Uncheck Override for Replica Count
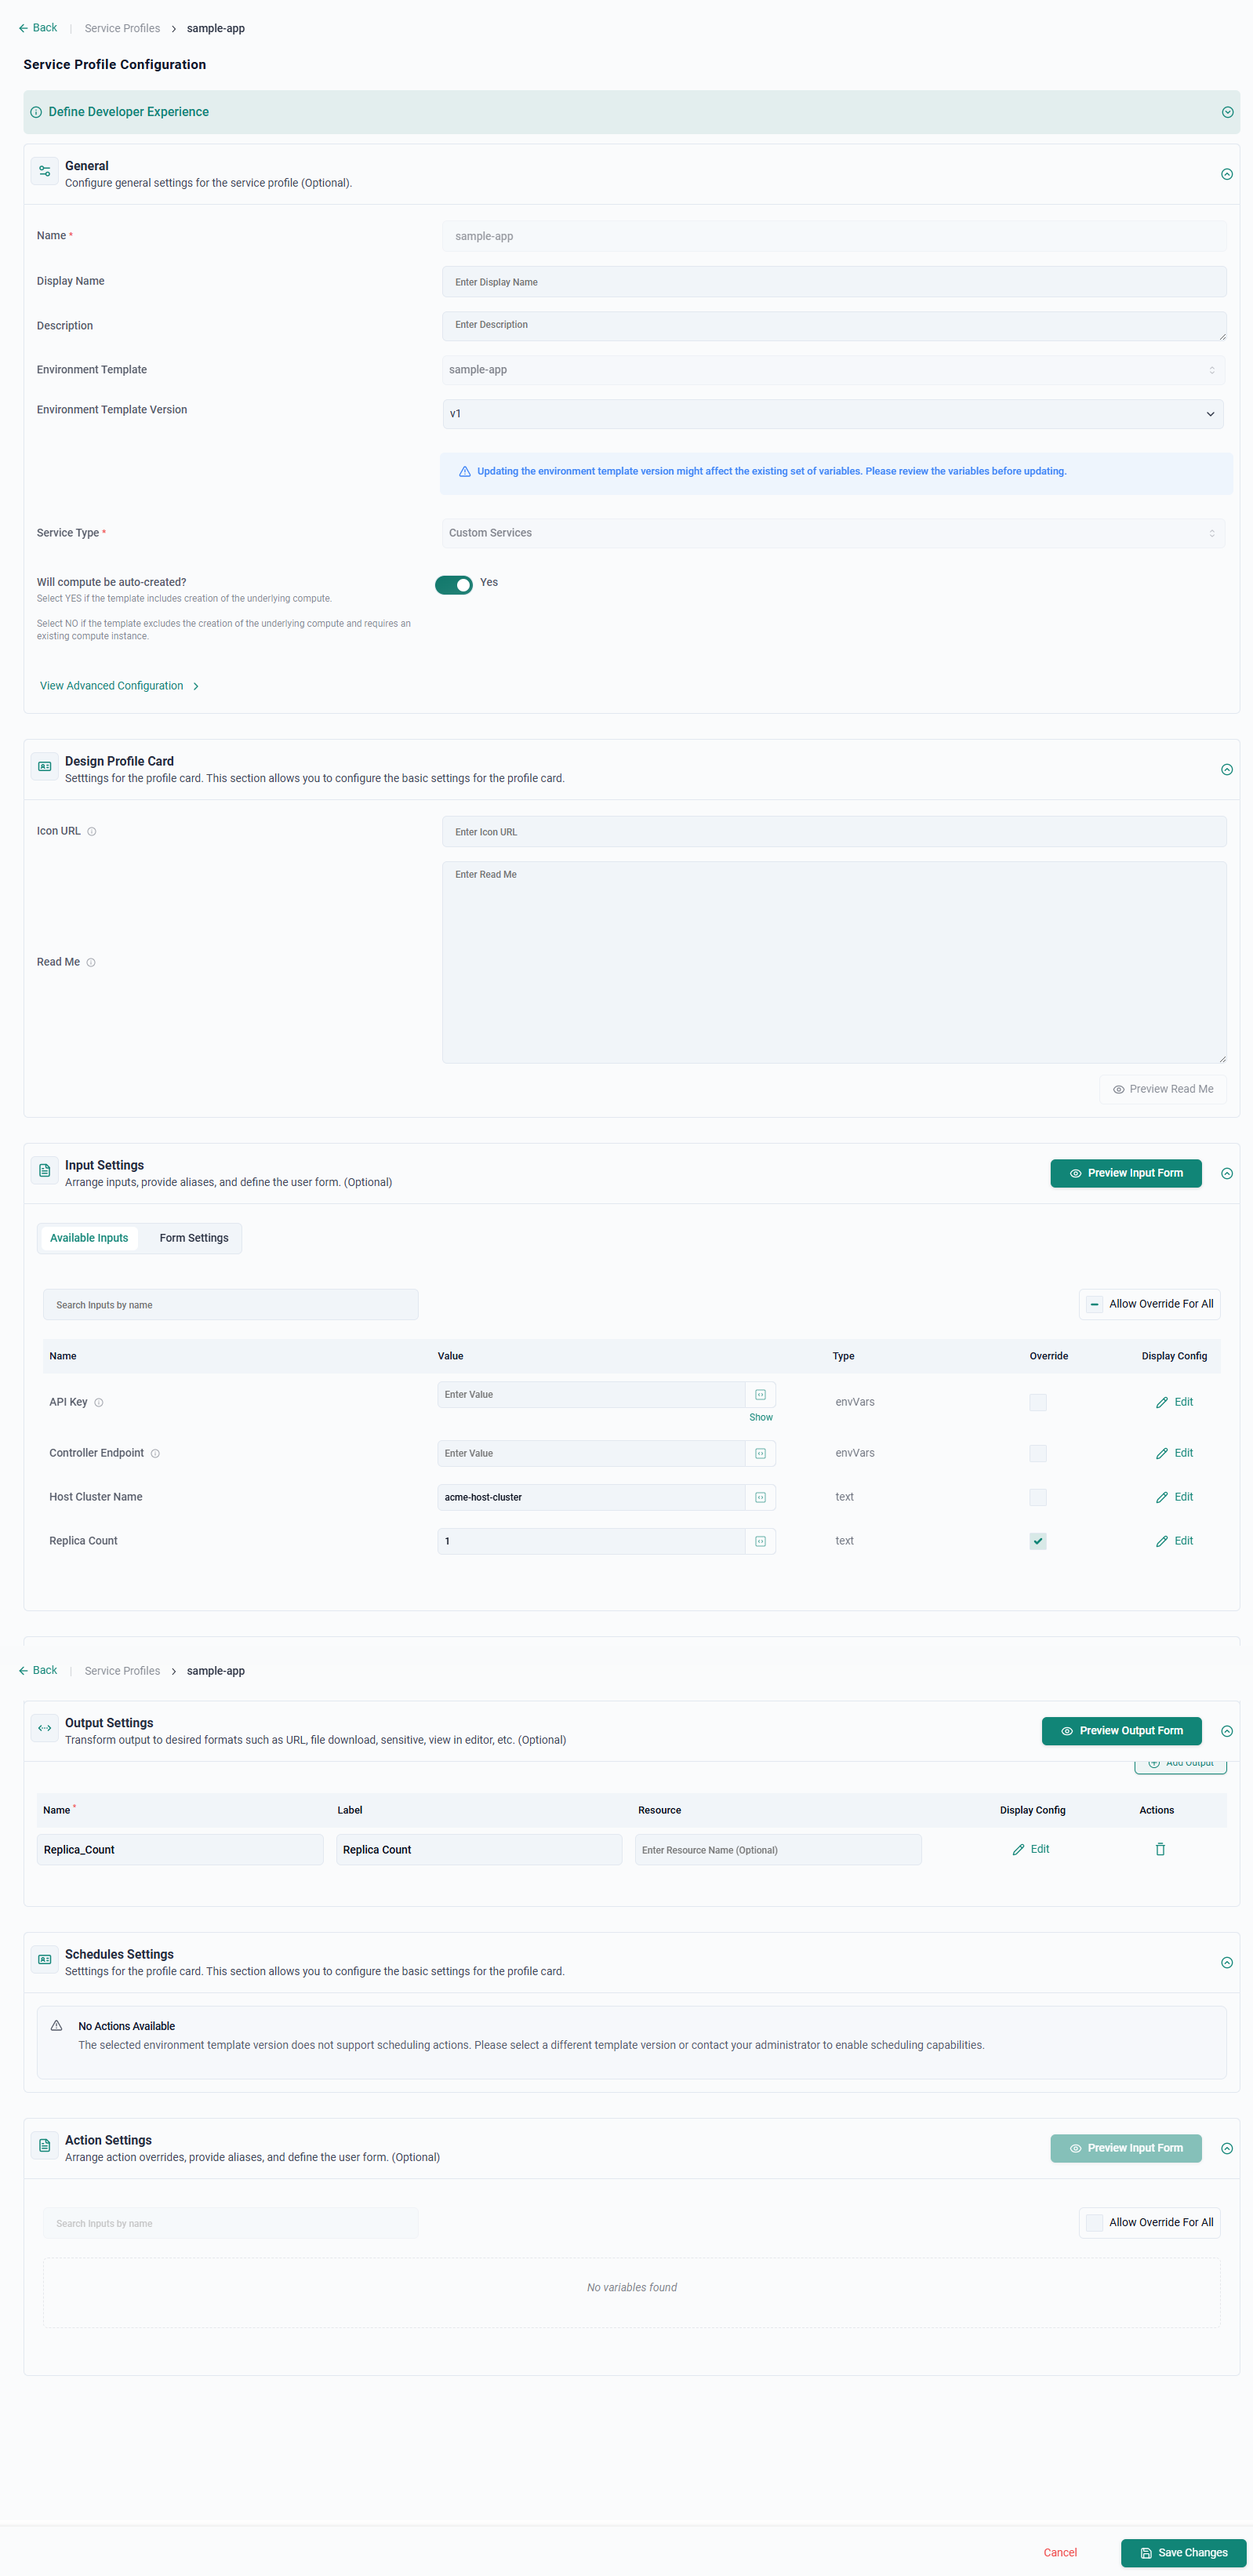This screenshot has height=2576, width=1253. (1037, 1541)
